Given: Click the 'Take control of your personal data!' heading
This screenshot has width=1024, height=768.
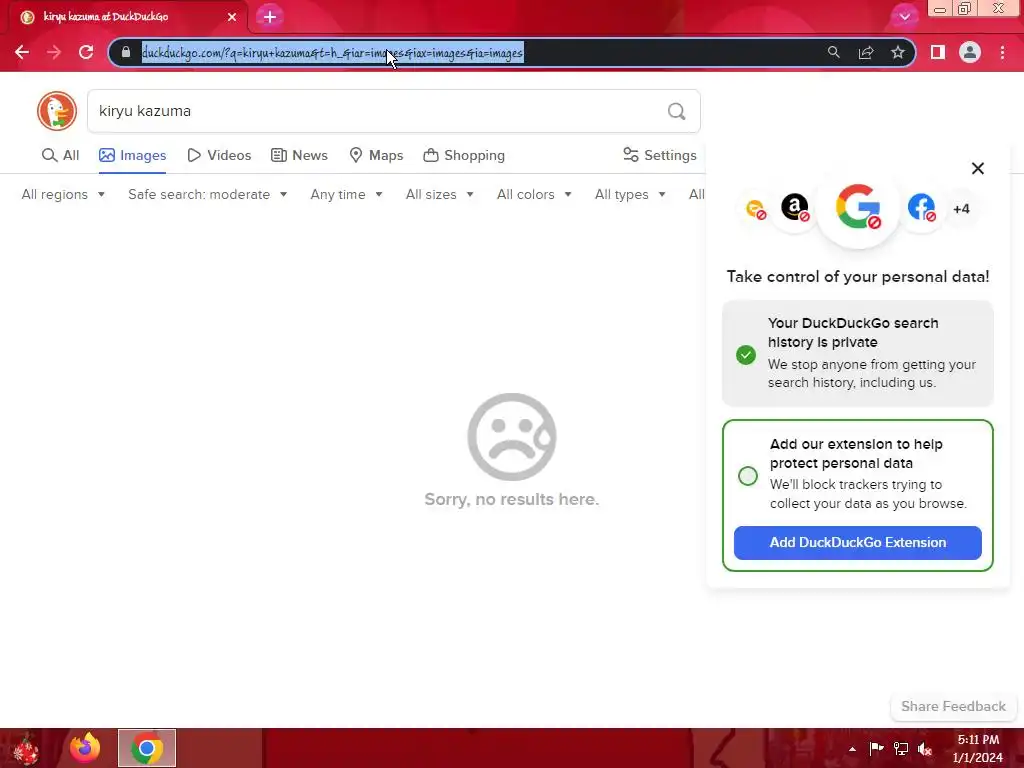Looking at the screenshot, I should pos(858,277).
